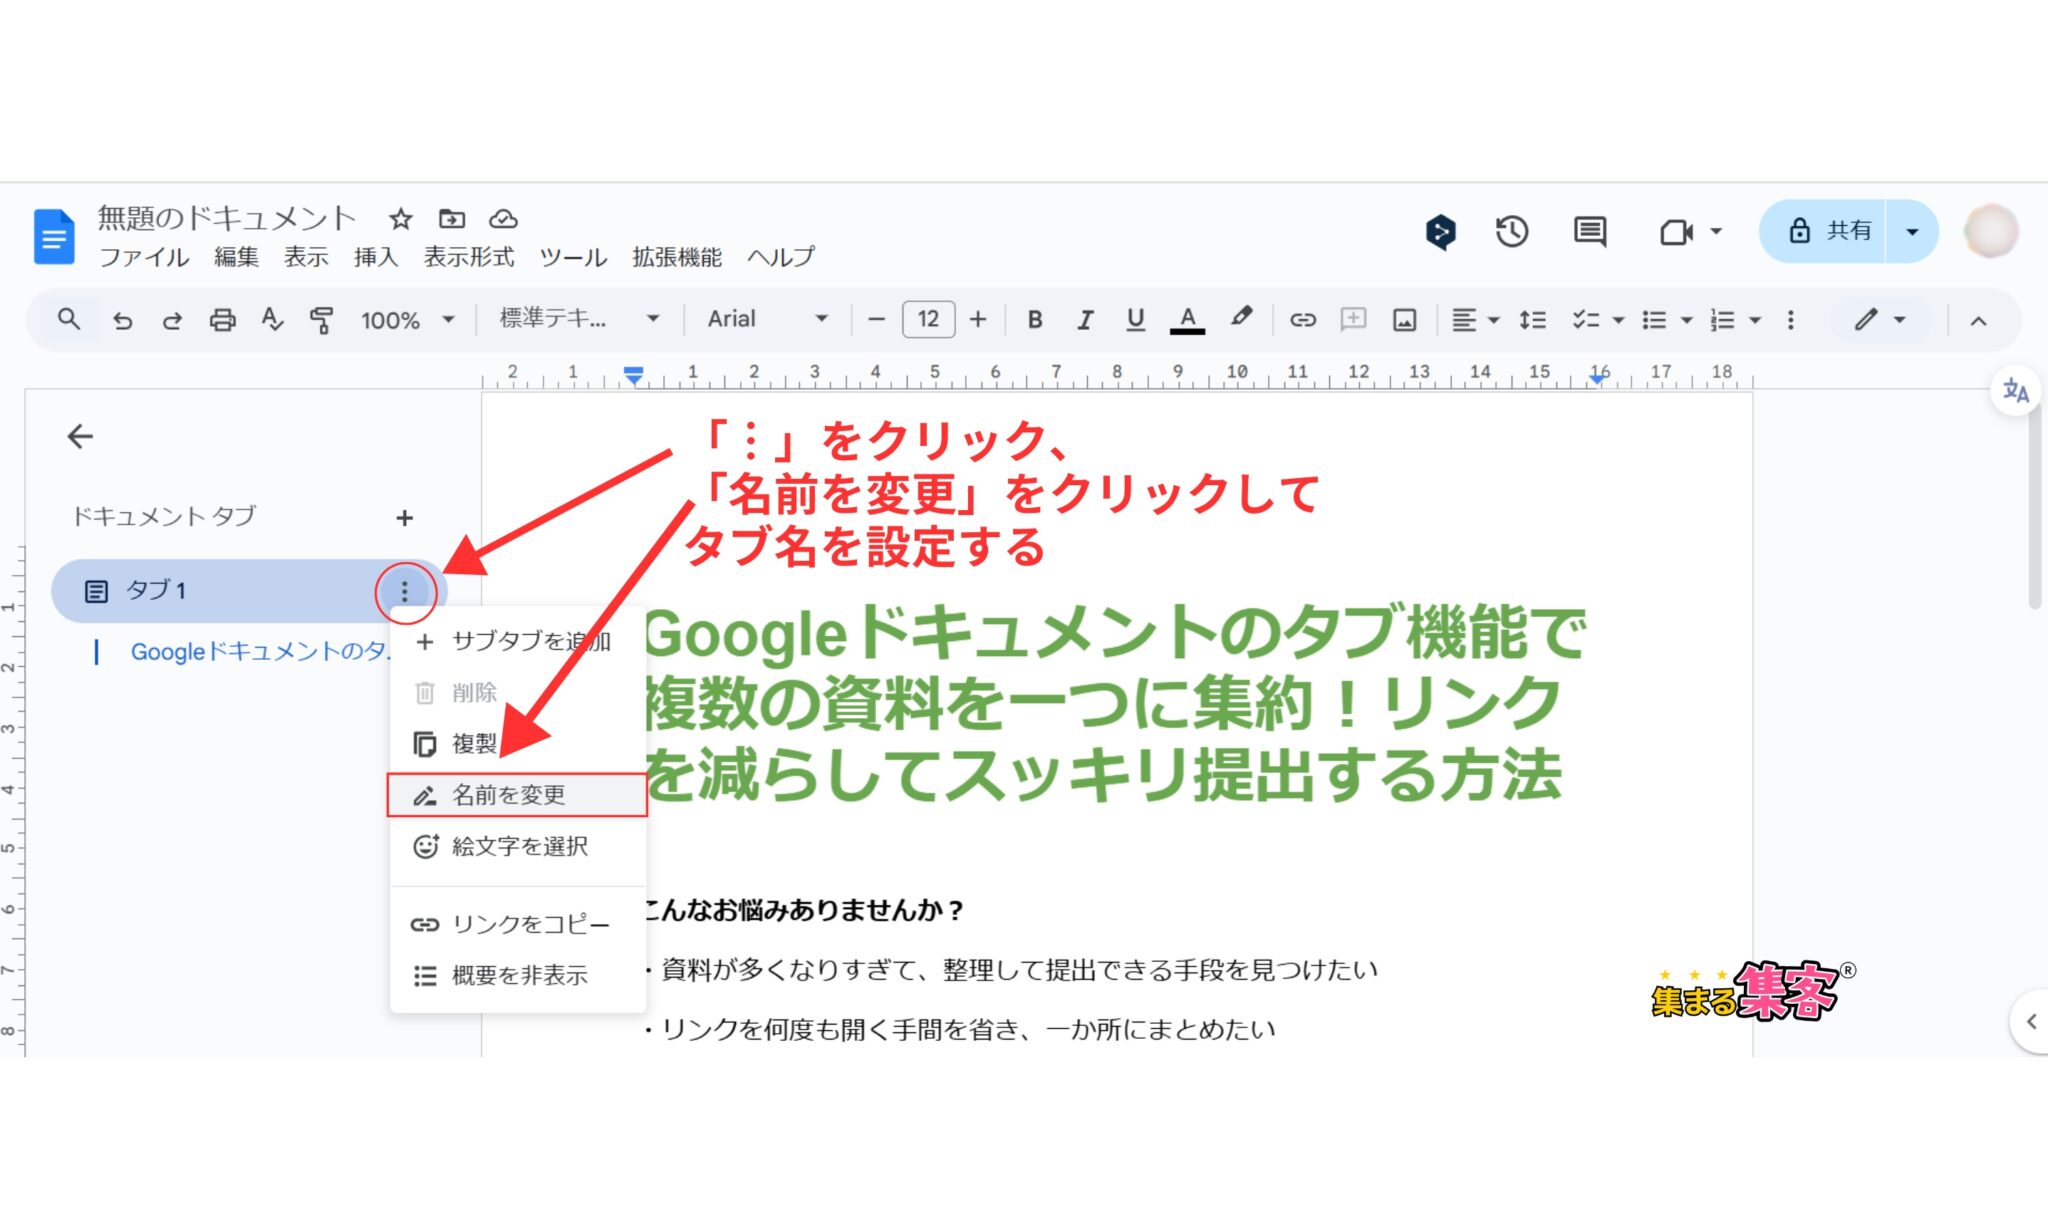Close the tabs panel back arrow

pos(80,436)
